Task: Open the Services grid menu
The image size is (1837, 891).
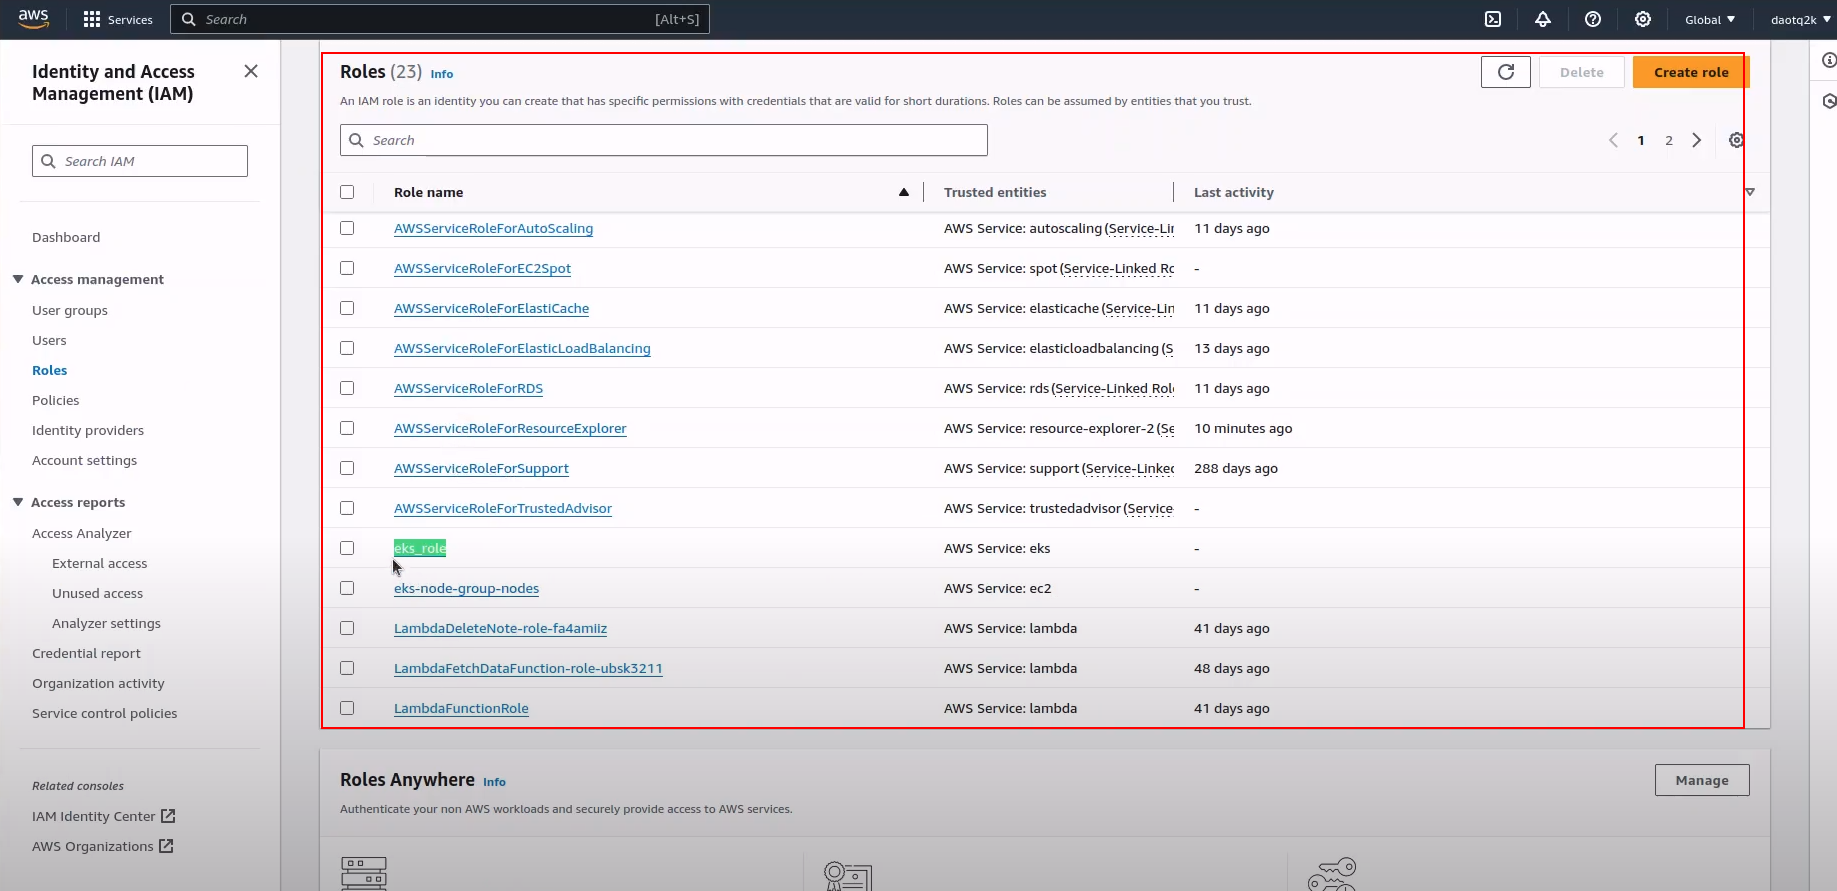Action: pyautogui.click(x=118, y=19)
